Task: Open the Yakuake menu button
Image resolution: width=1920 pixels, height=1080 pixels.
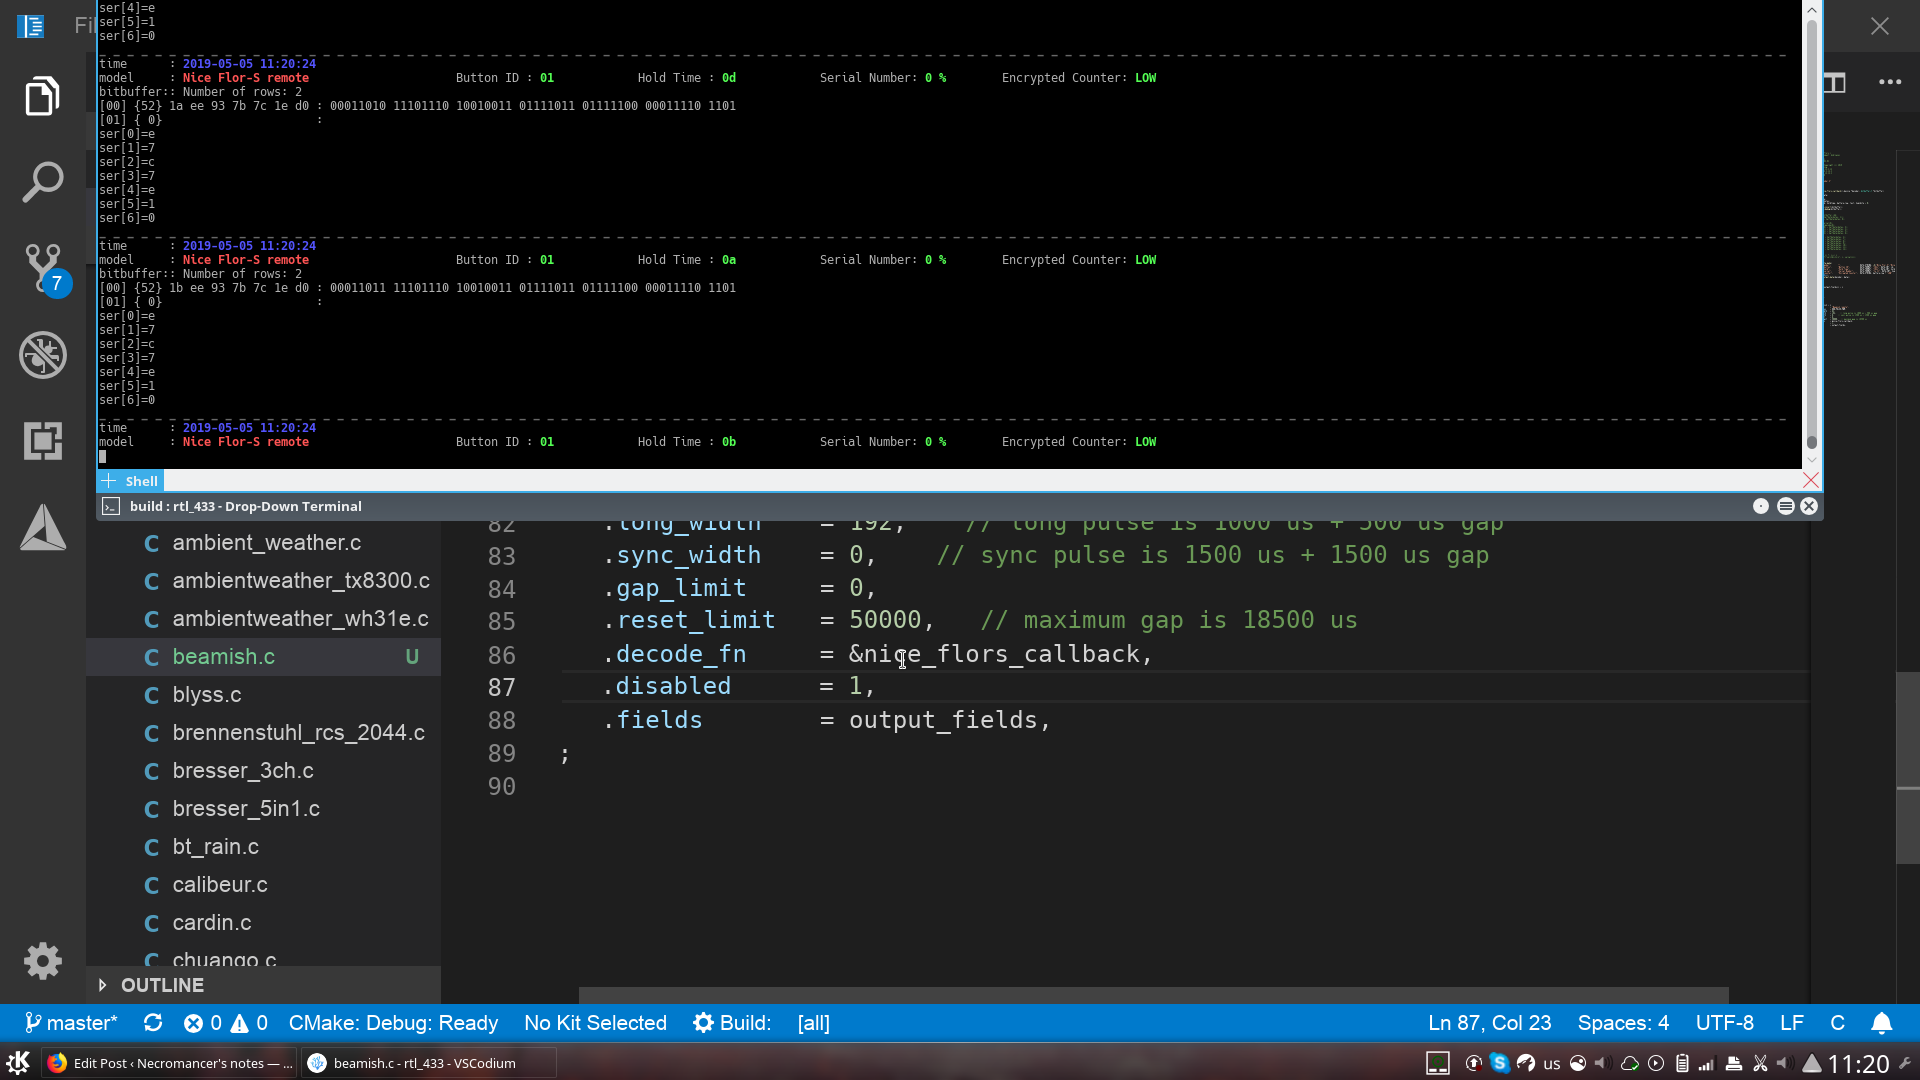Action: 1785,506
